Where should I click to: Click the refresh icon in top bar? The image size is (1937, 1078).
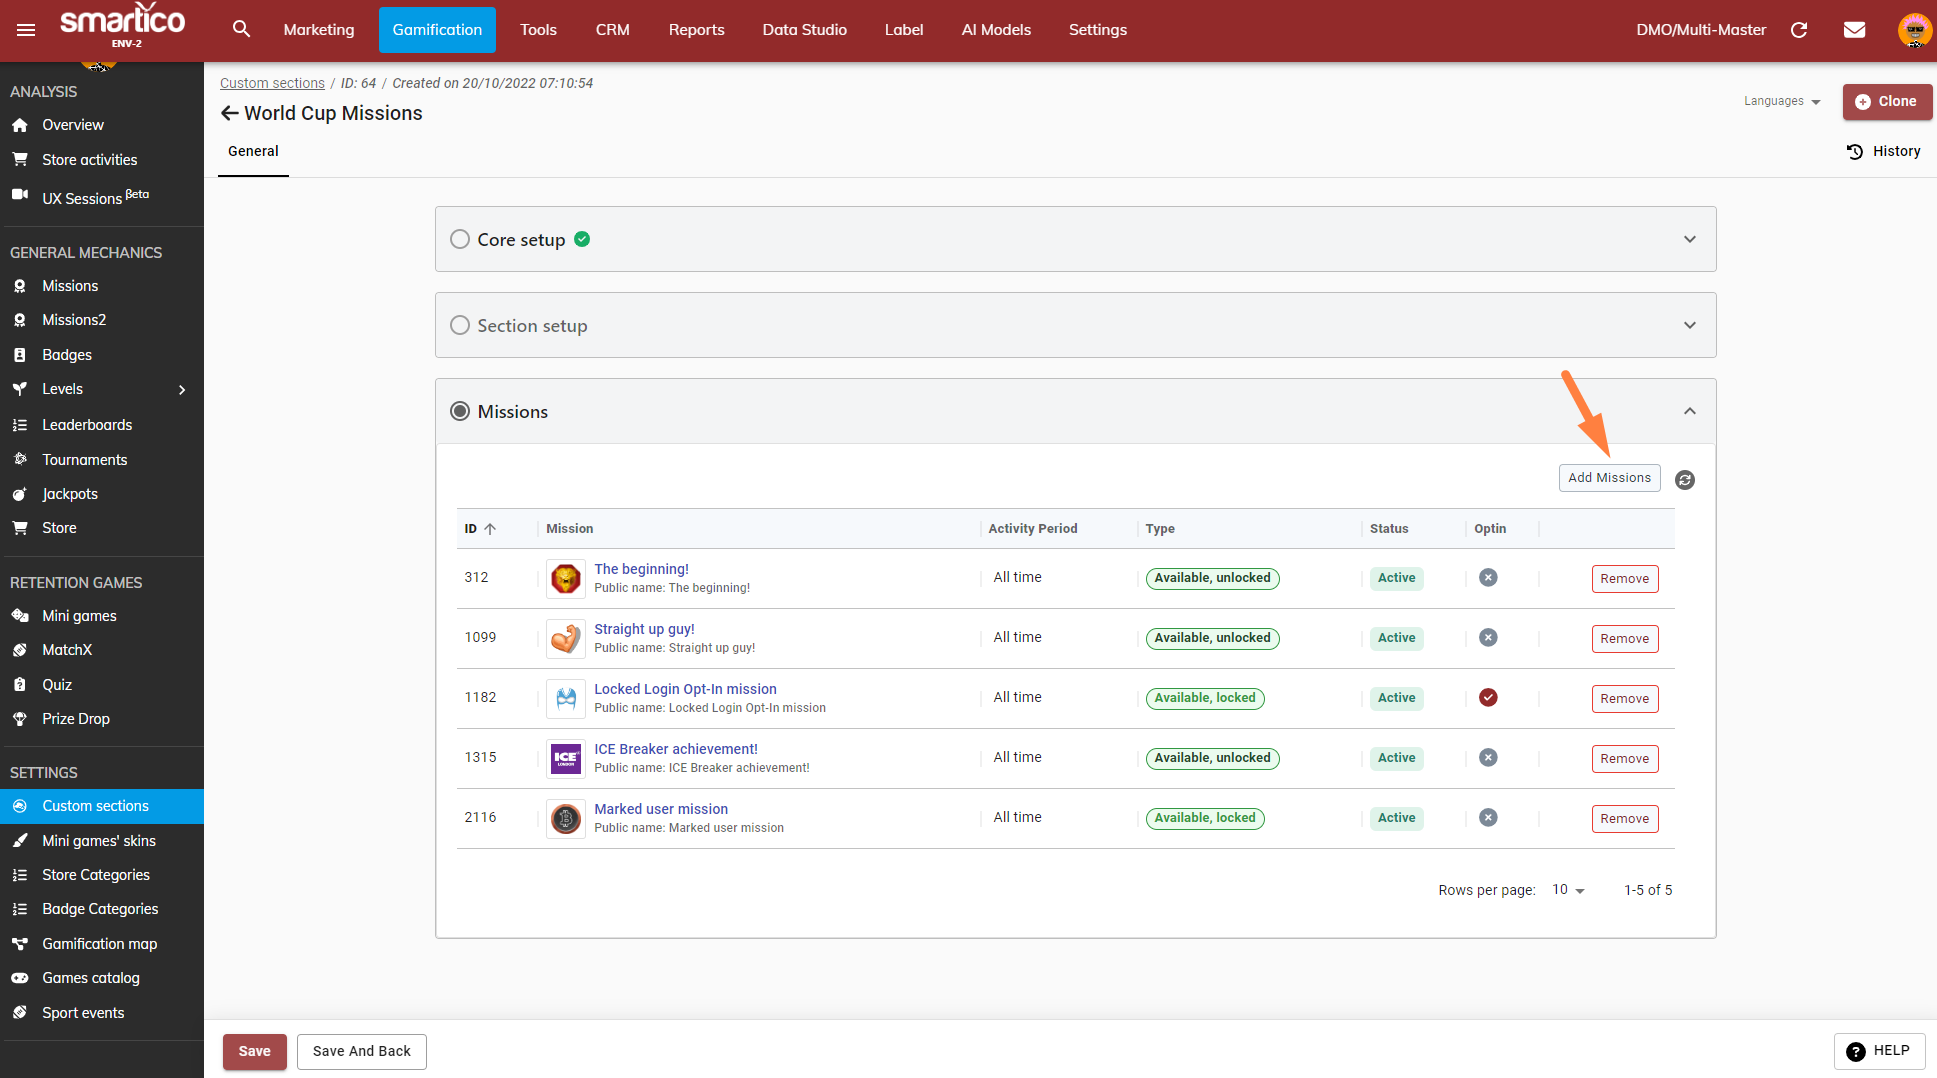pyautogui.click(x=1799, y=30)
